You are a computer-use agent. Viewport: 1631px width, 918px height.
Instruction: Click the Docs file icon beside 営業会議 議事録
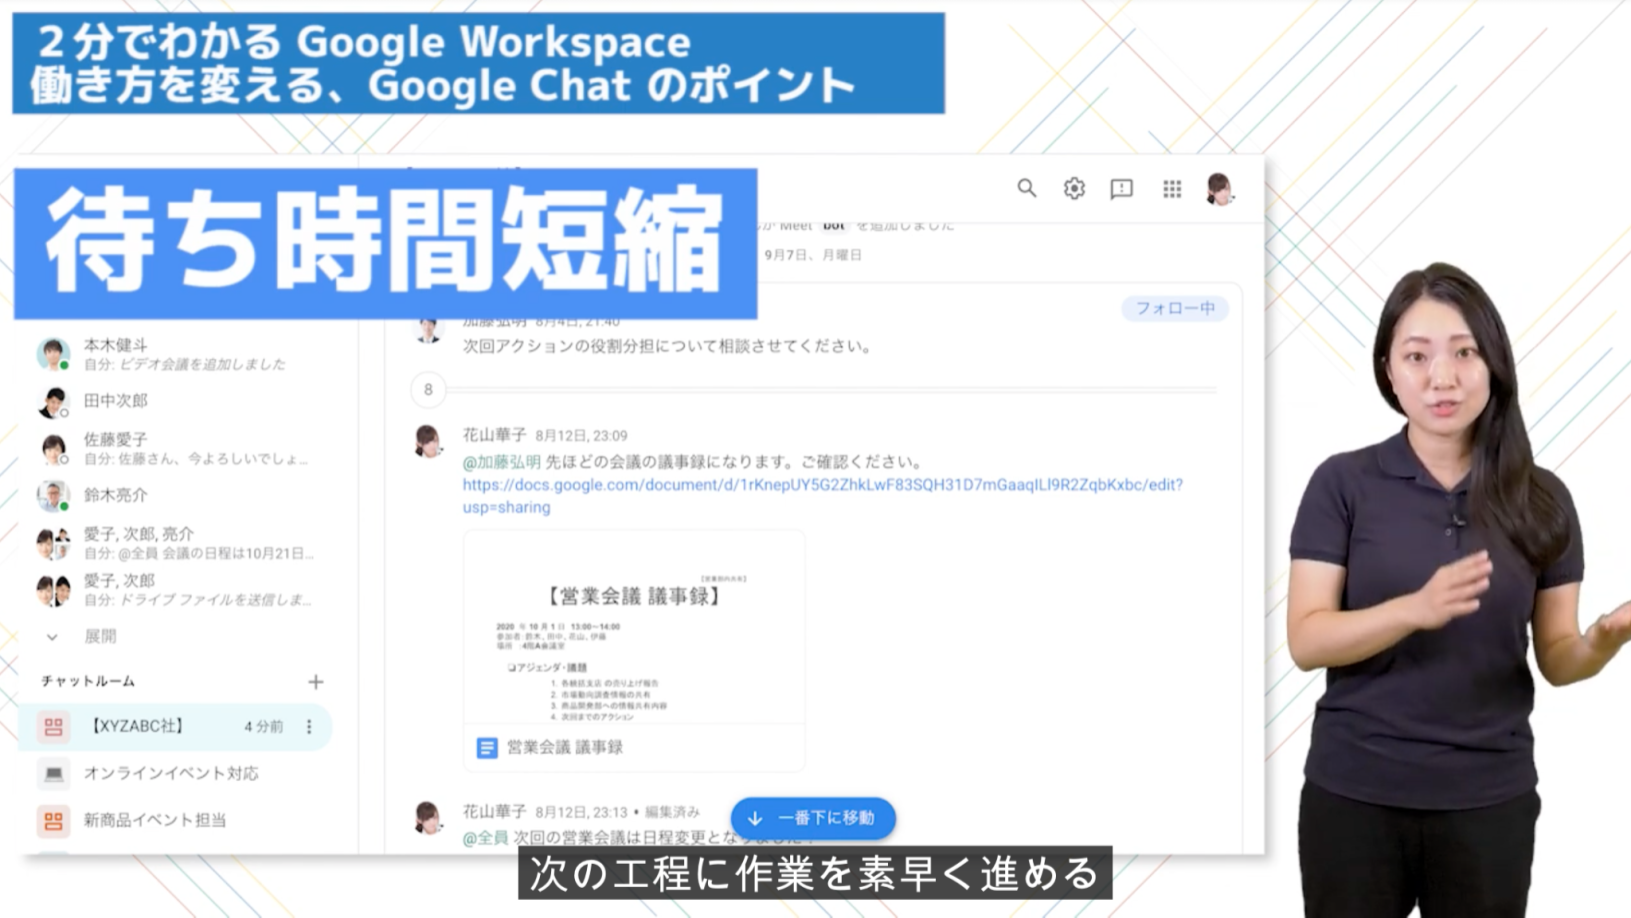(x=487, y=748)
